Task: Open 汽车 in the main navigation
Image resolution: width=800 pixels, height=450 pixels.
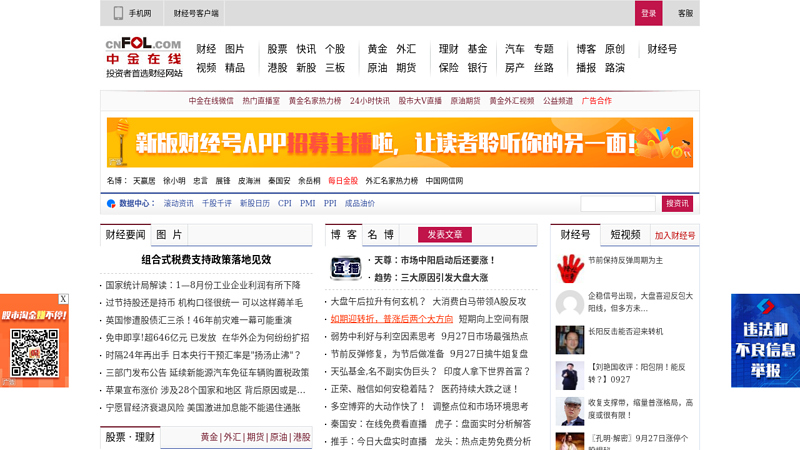Action: (x=515, y=49)
